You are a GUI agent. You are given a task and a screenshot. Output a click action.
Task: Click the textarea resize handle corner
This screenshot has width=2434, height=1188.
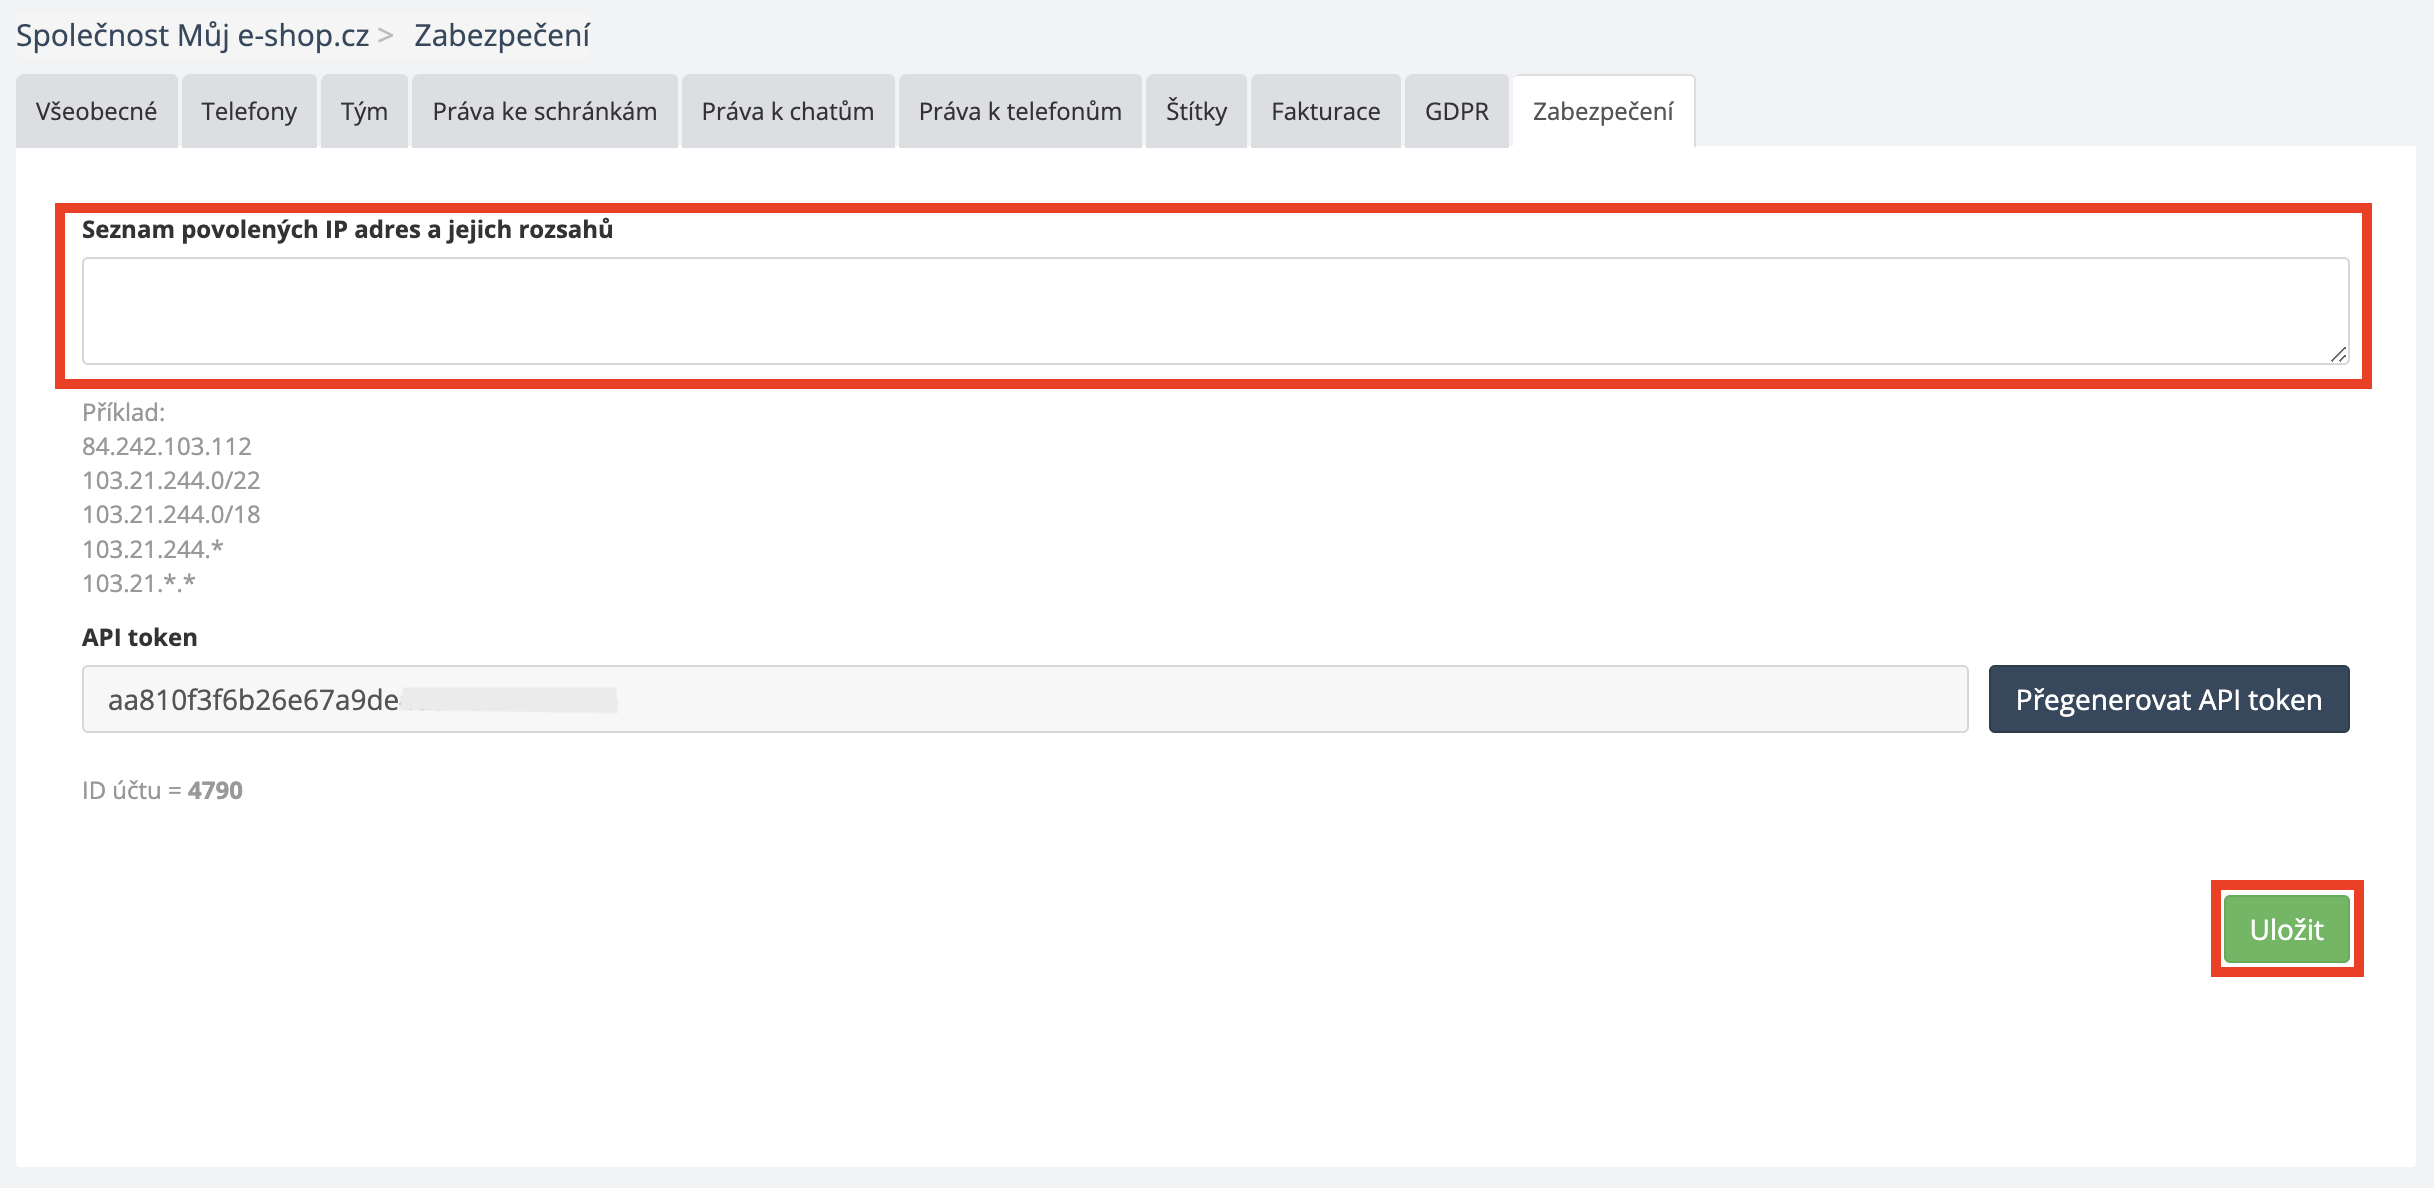click(x=2338, y=354)
